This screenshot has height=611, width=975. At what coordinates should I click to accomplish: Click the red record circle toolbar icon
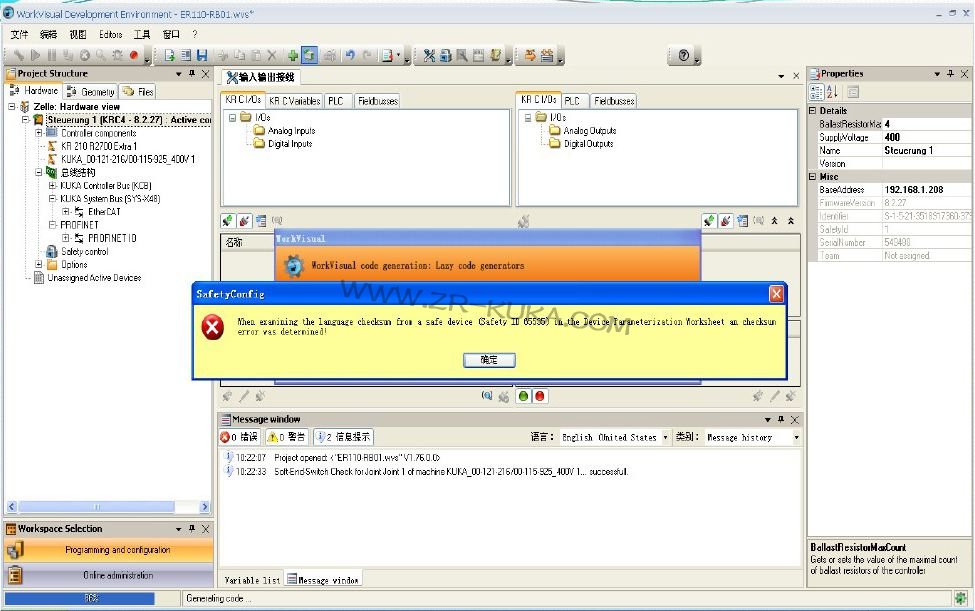pyautogui.click(x=134, y=56)
